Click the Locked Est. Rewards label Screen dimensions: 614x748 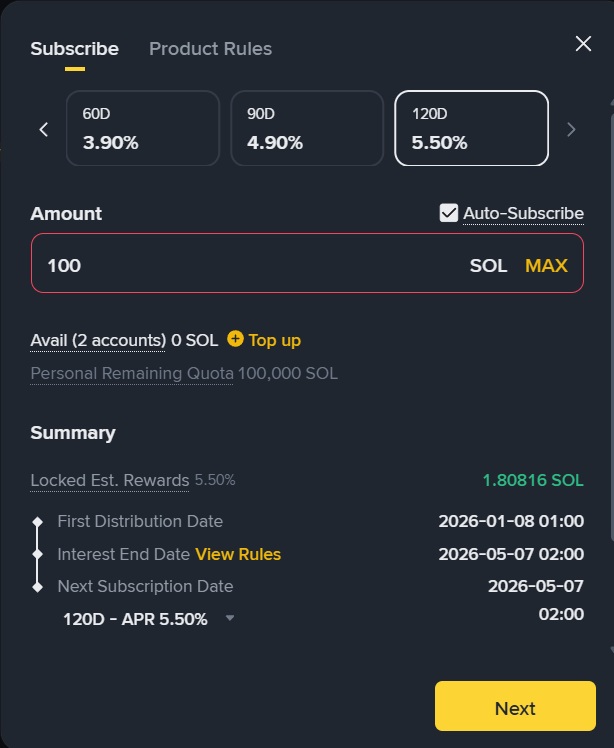[109, 480]
